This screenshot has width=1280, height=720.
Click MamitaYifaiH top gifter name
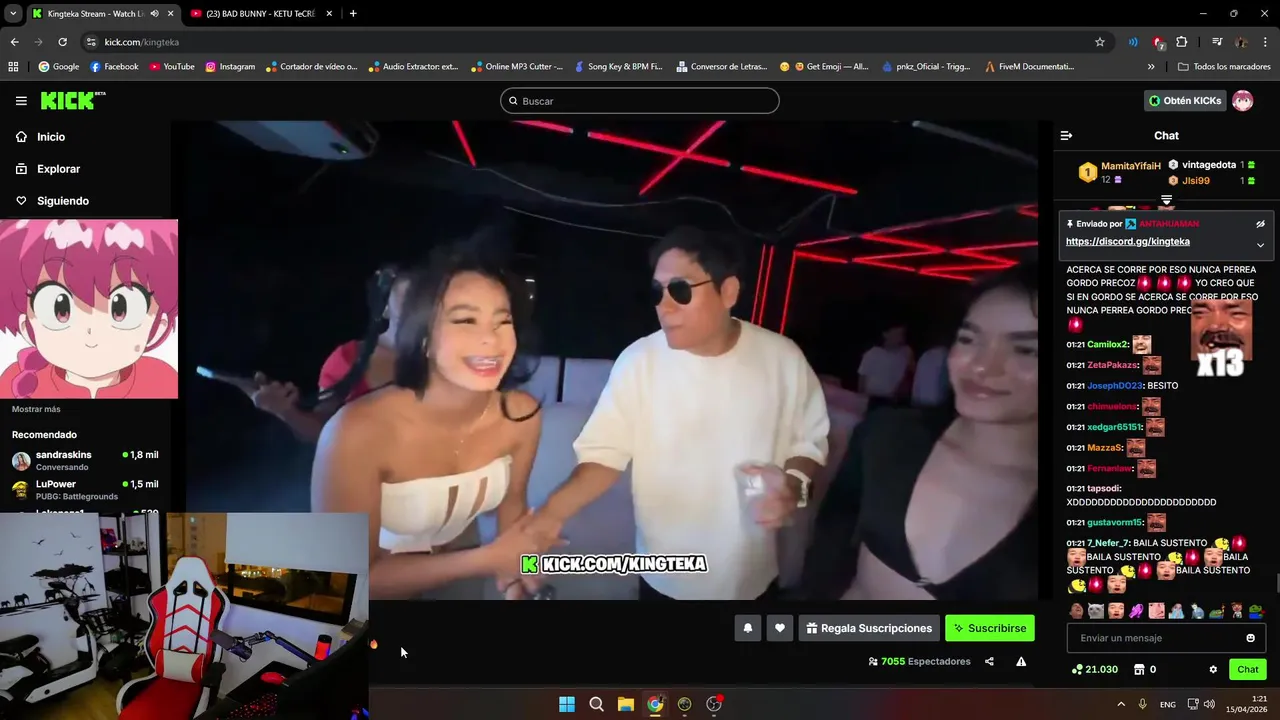click(x=1131, y=166)
